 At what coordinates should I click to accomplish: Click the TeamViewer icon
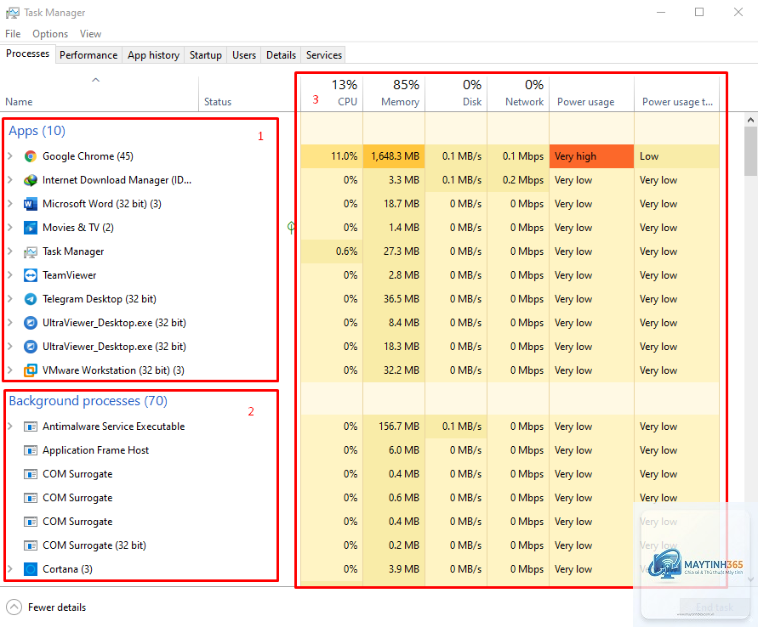tap(30, 275)
